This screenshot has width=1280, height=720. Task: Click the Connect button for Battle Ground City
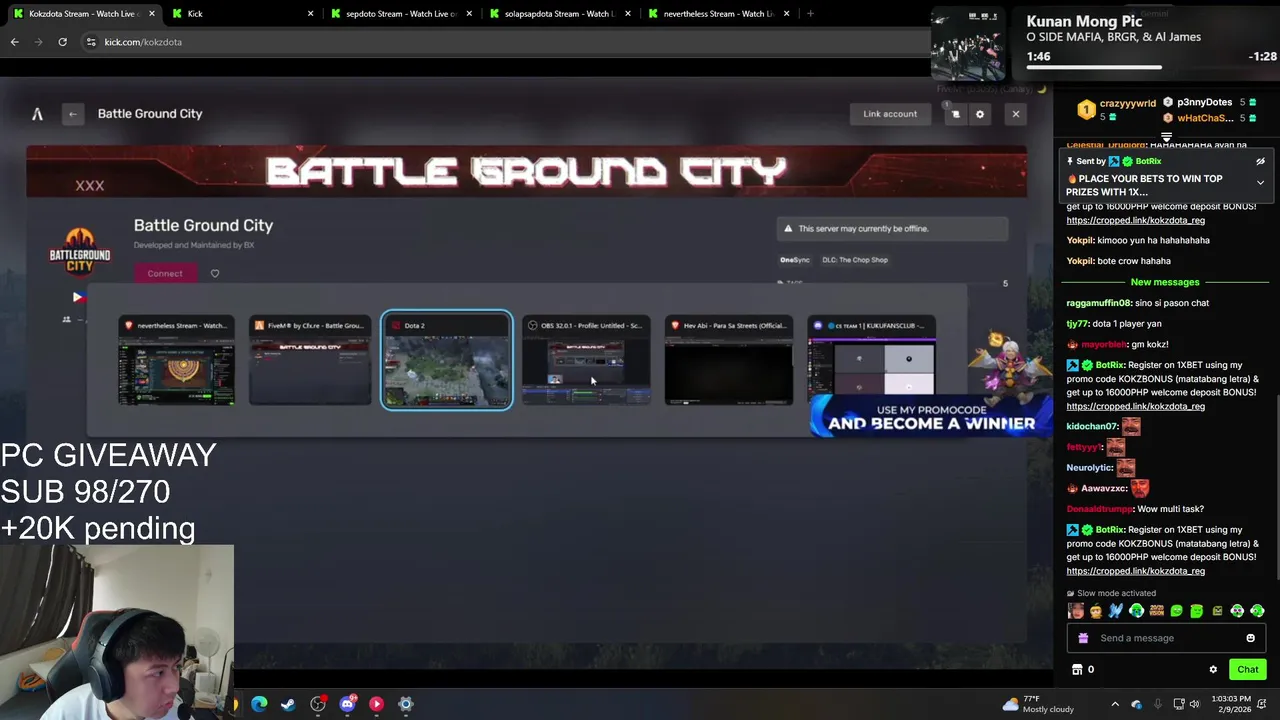(x=165, y=273)
